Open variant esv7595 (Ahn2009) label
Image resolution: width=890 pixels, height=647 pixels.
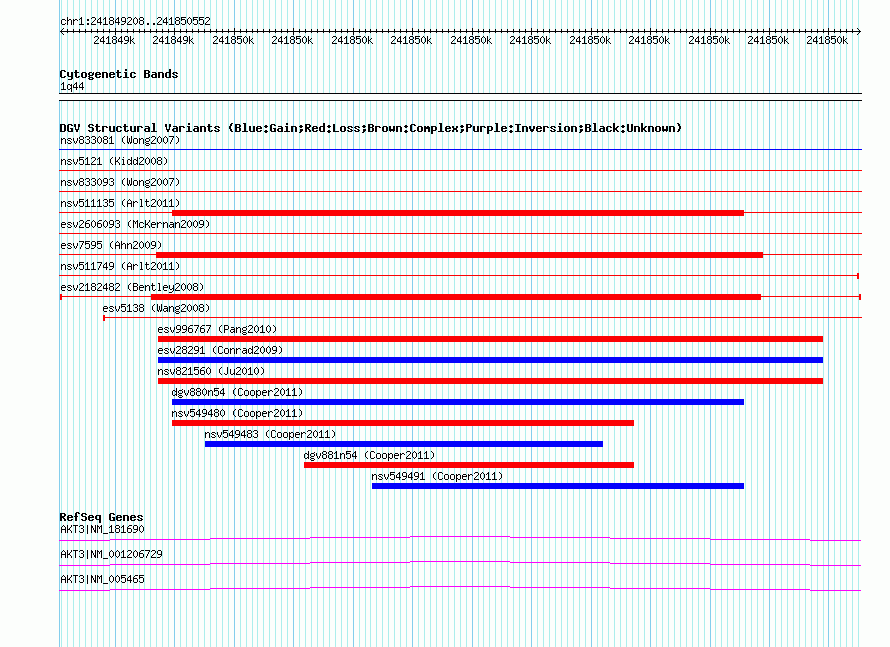coord(111,245)
